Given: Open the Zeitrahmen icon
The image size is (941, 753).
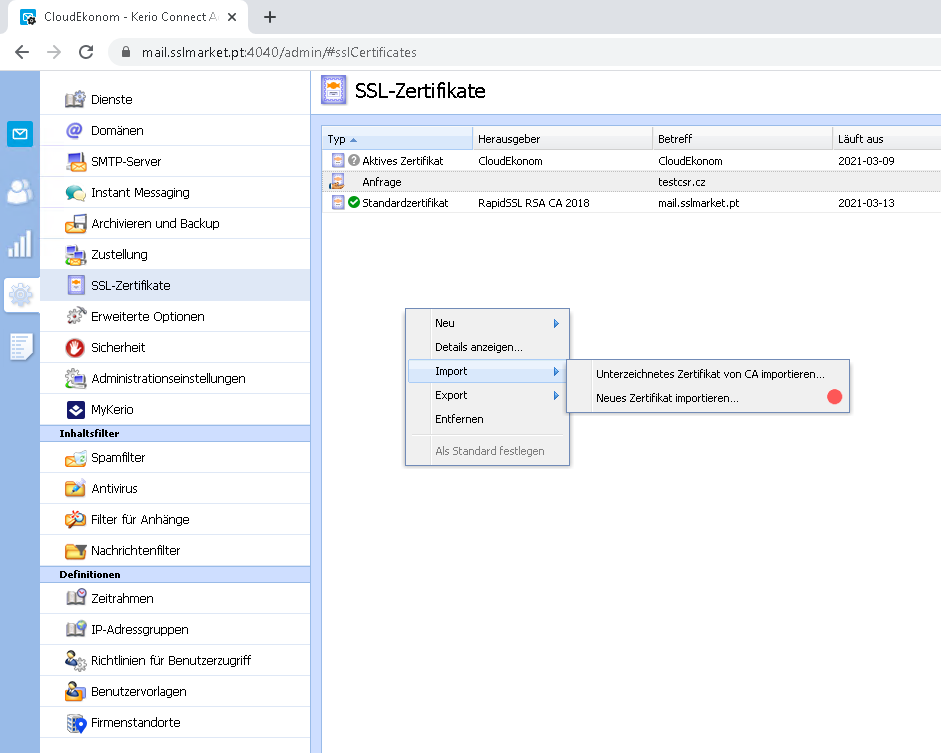Looking at the screenshot, I should tap(76, 598).
